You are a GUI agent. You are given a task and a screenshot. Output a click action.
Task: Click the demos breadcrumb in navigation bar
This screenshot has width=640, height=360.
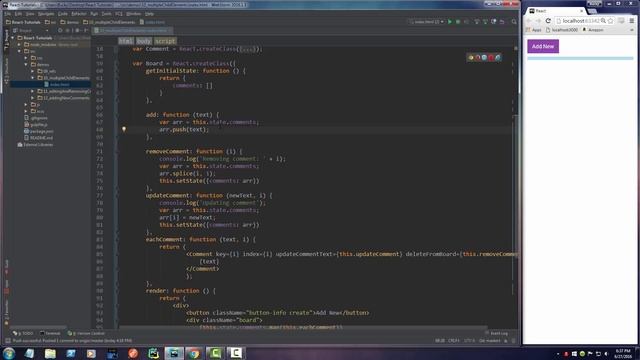(x=69, y=22)
